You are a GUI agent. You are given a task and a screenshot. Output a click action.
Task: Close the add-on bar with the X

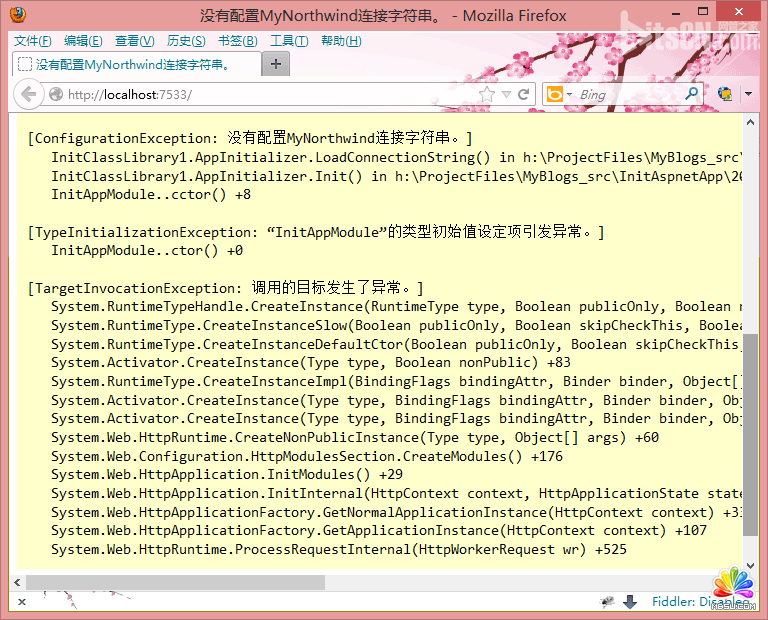click(22, 602)
